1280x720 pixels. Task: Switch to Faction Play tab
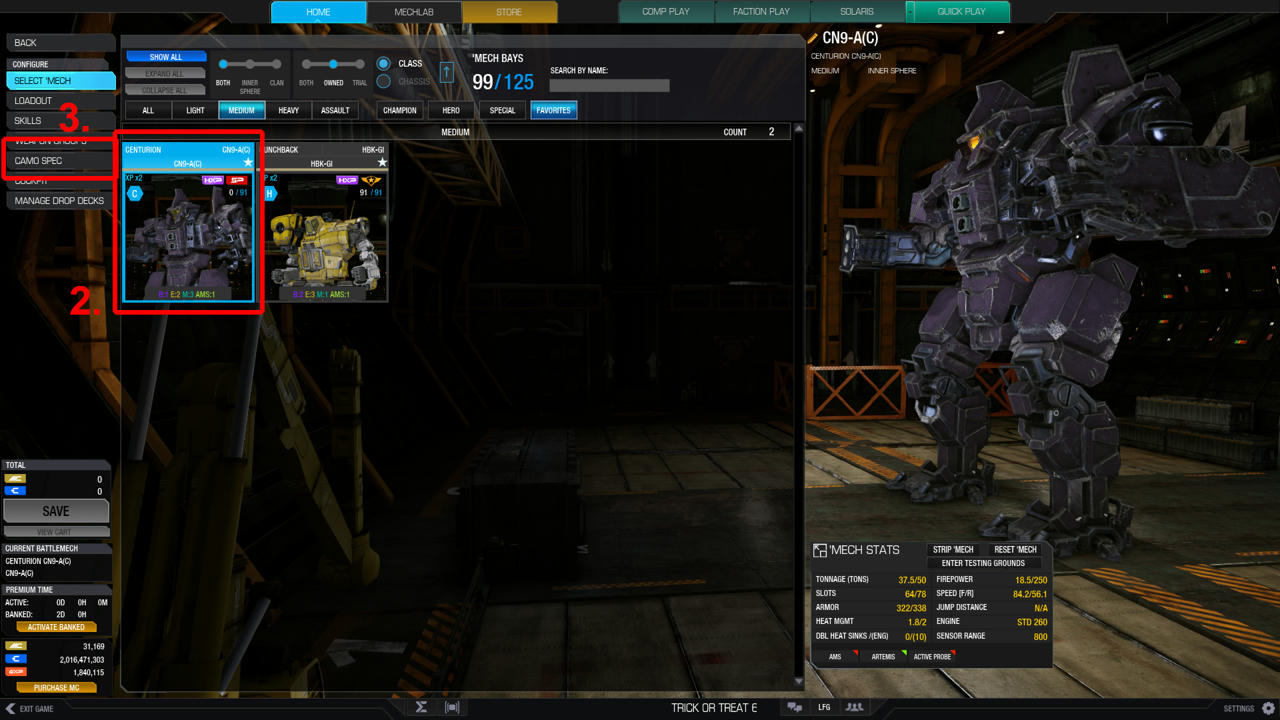click(x=761, y=12)
